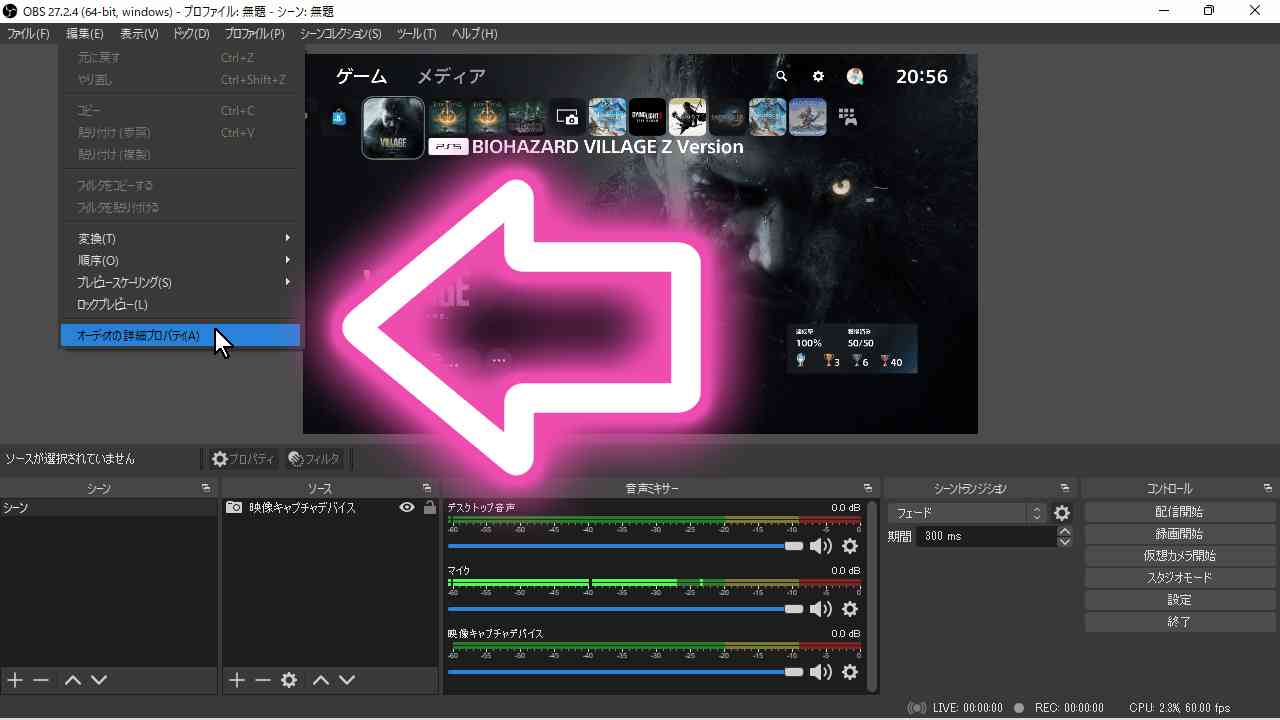Click the audio mixer vertical scrollbar
The width and height of the screenshot is (1280, 720).
[873, 596]
